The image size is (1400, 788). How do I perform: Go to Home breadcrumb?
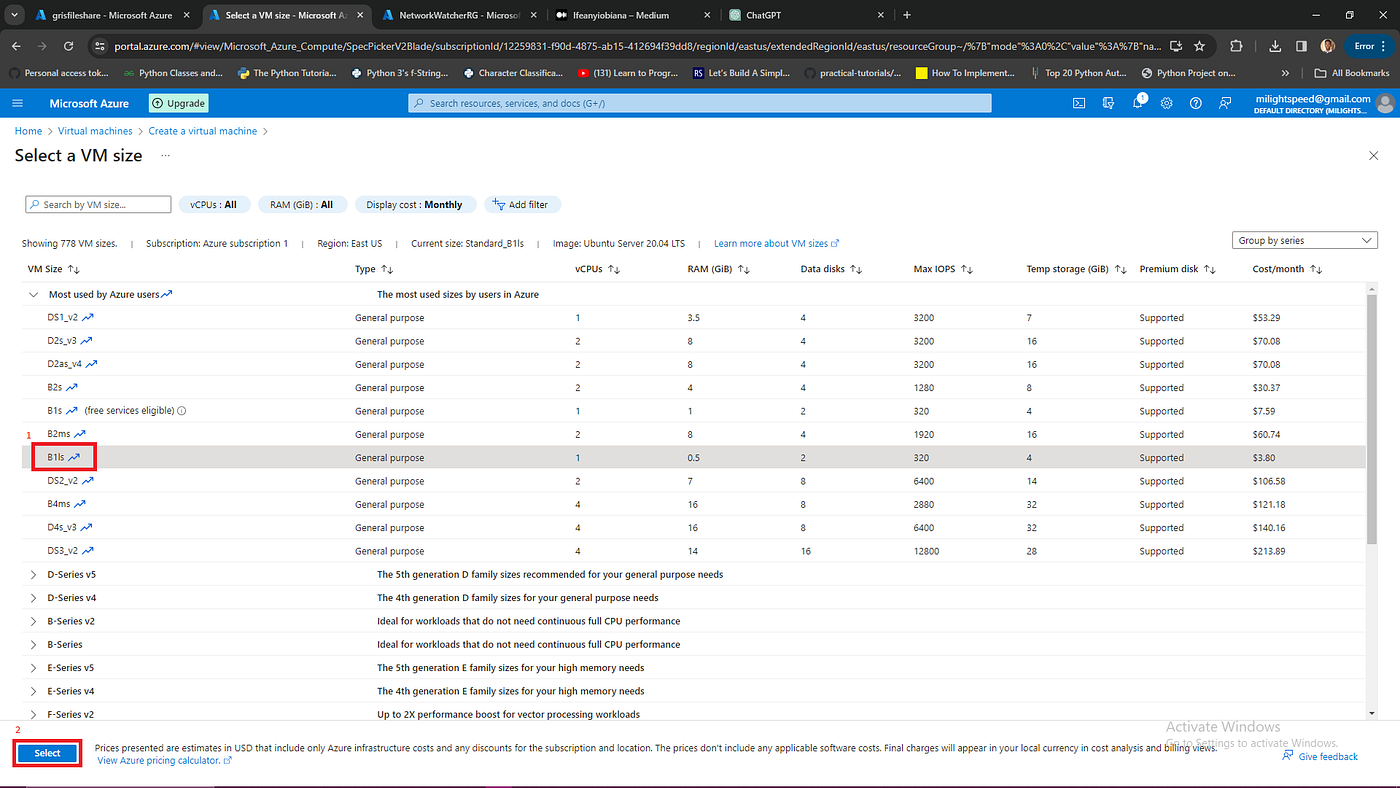(28, 131)
